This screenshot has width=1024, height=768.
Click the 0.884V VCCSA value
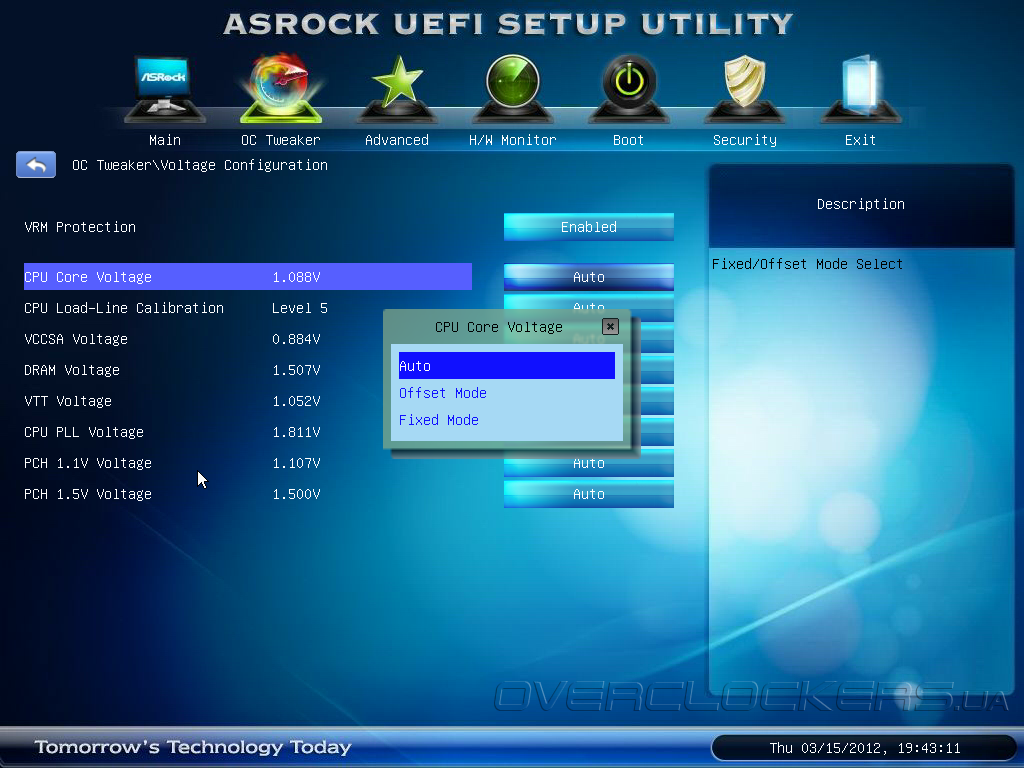pos(296,339)
